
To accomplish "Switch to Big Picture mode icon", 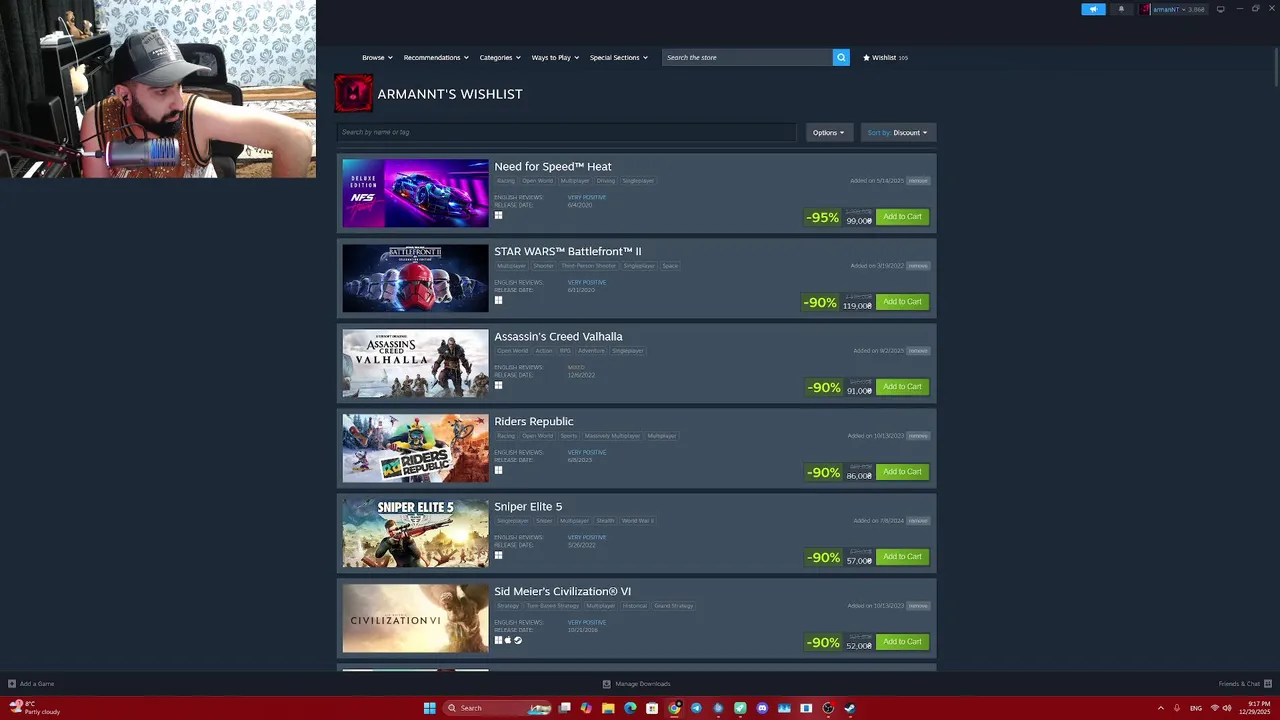I will pos(1220,9).
